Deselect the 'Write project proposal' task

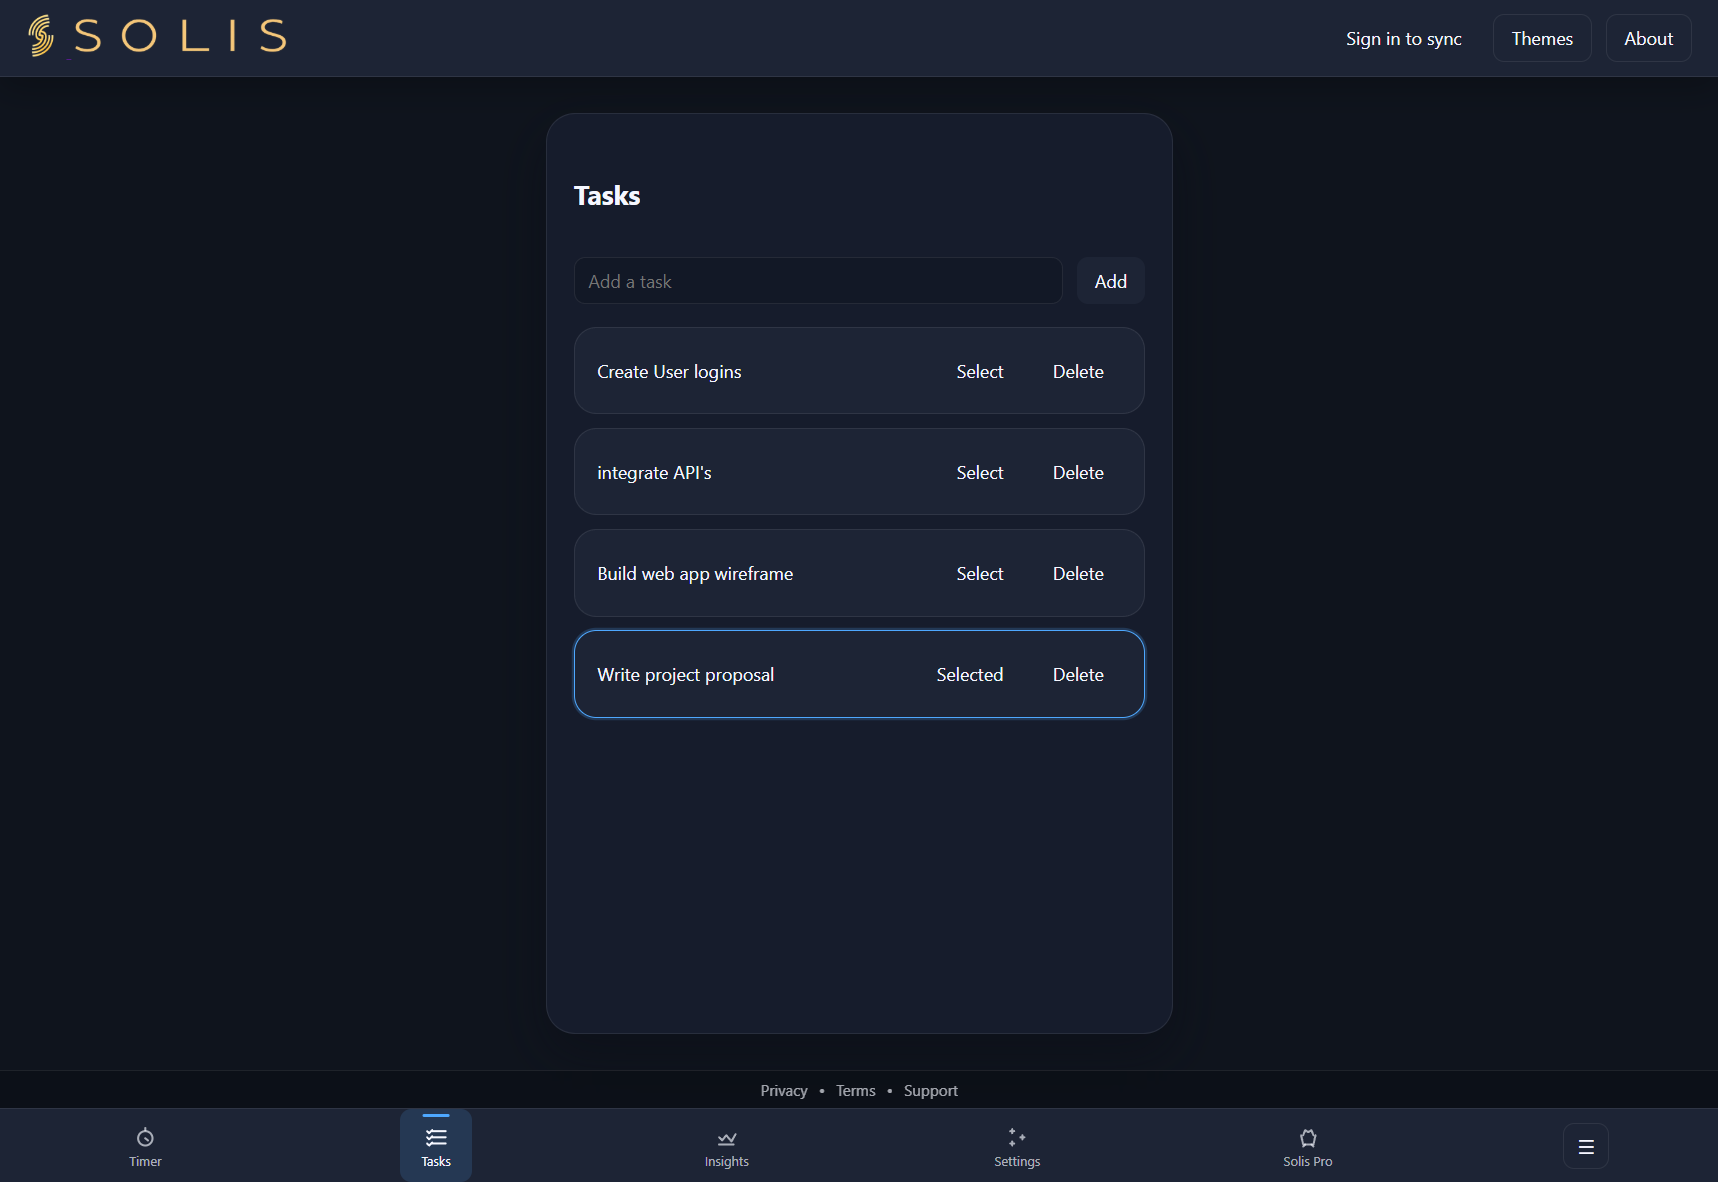[x=970, y=674]
